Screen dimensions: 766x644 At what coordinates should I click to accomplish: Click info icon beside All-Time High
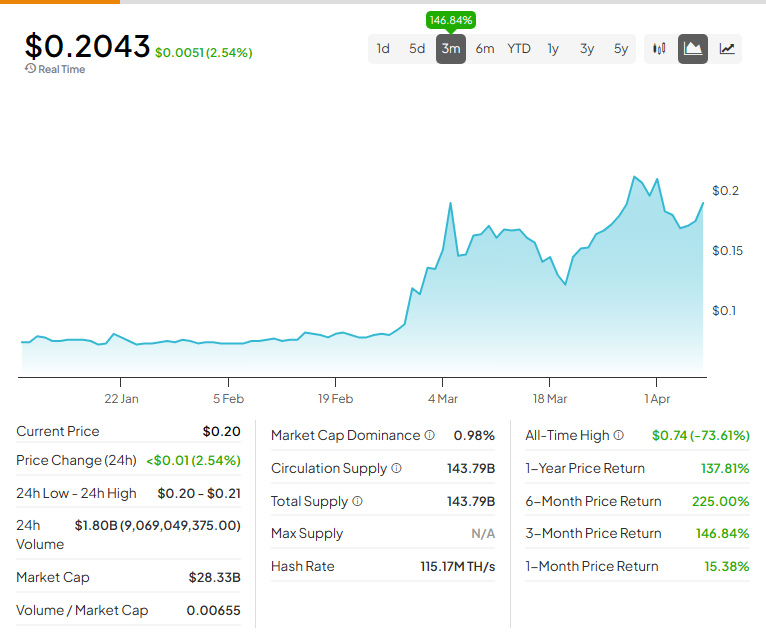(x=618, y=435)
